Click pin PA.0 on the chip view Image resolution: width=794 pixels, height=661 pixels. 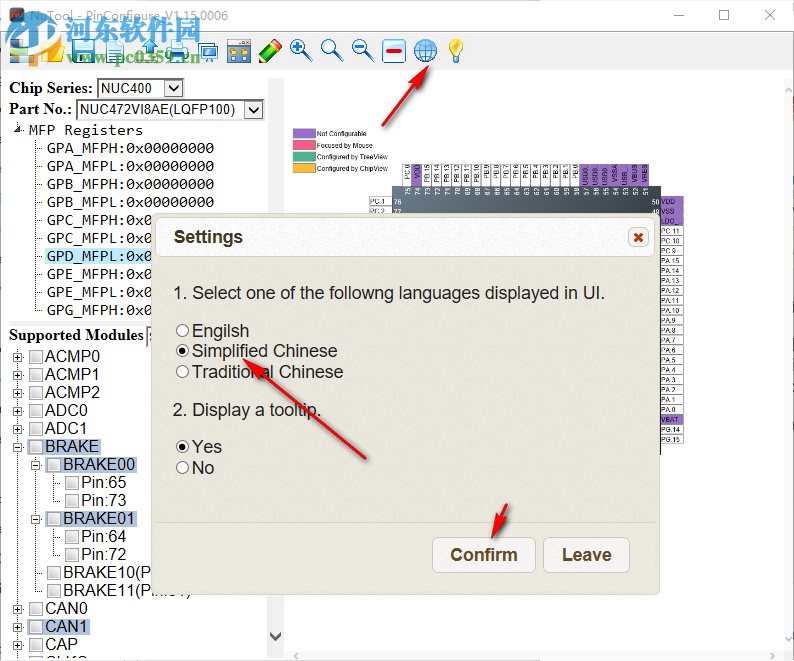[x=671, y=410]
